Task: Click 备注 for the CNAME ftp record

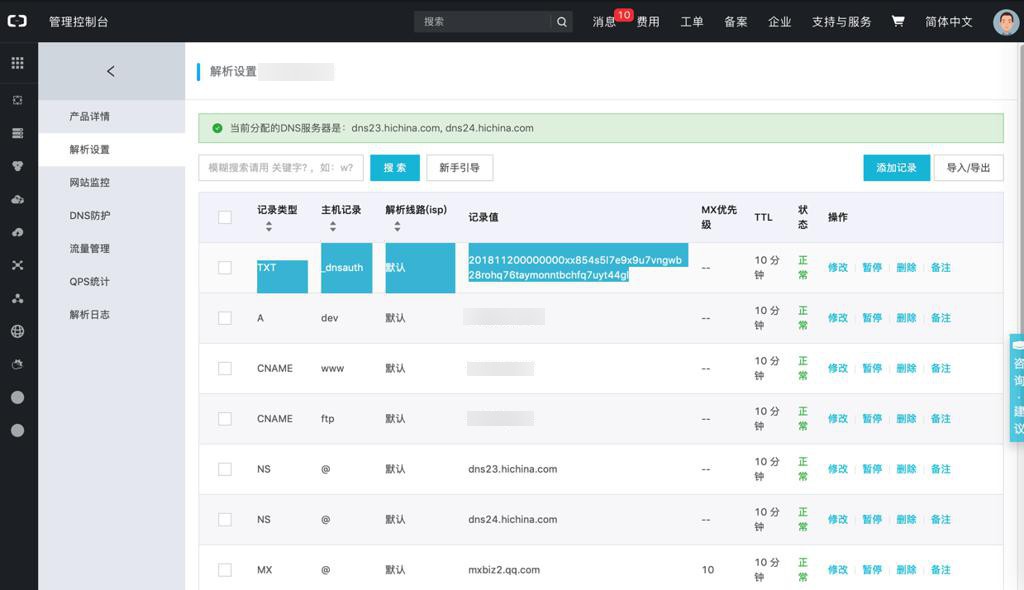Action: coord(940,419)
